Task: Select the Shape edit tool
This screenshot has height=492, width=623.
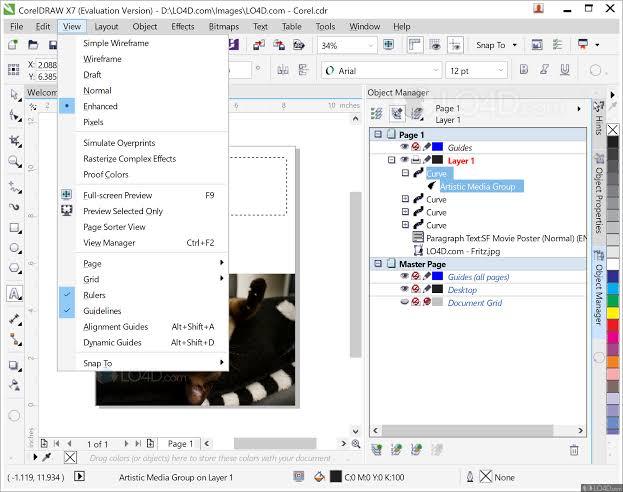Action: (x=15, y=116)
